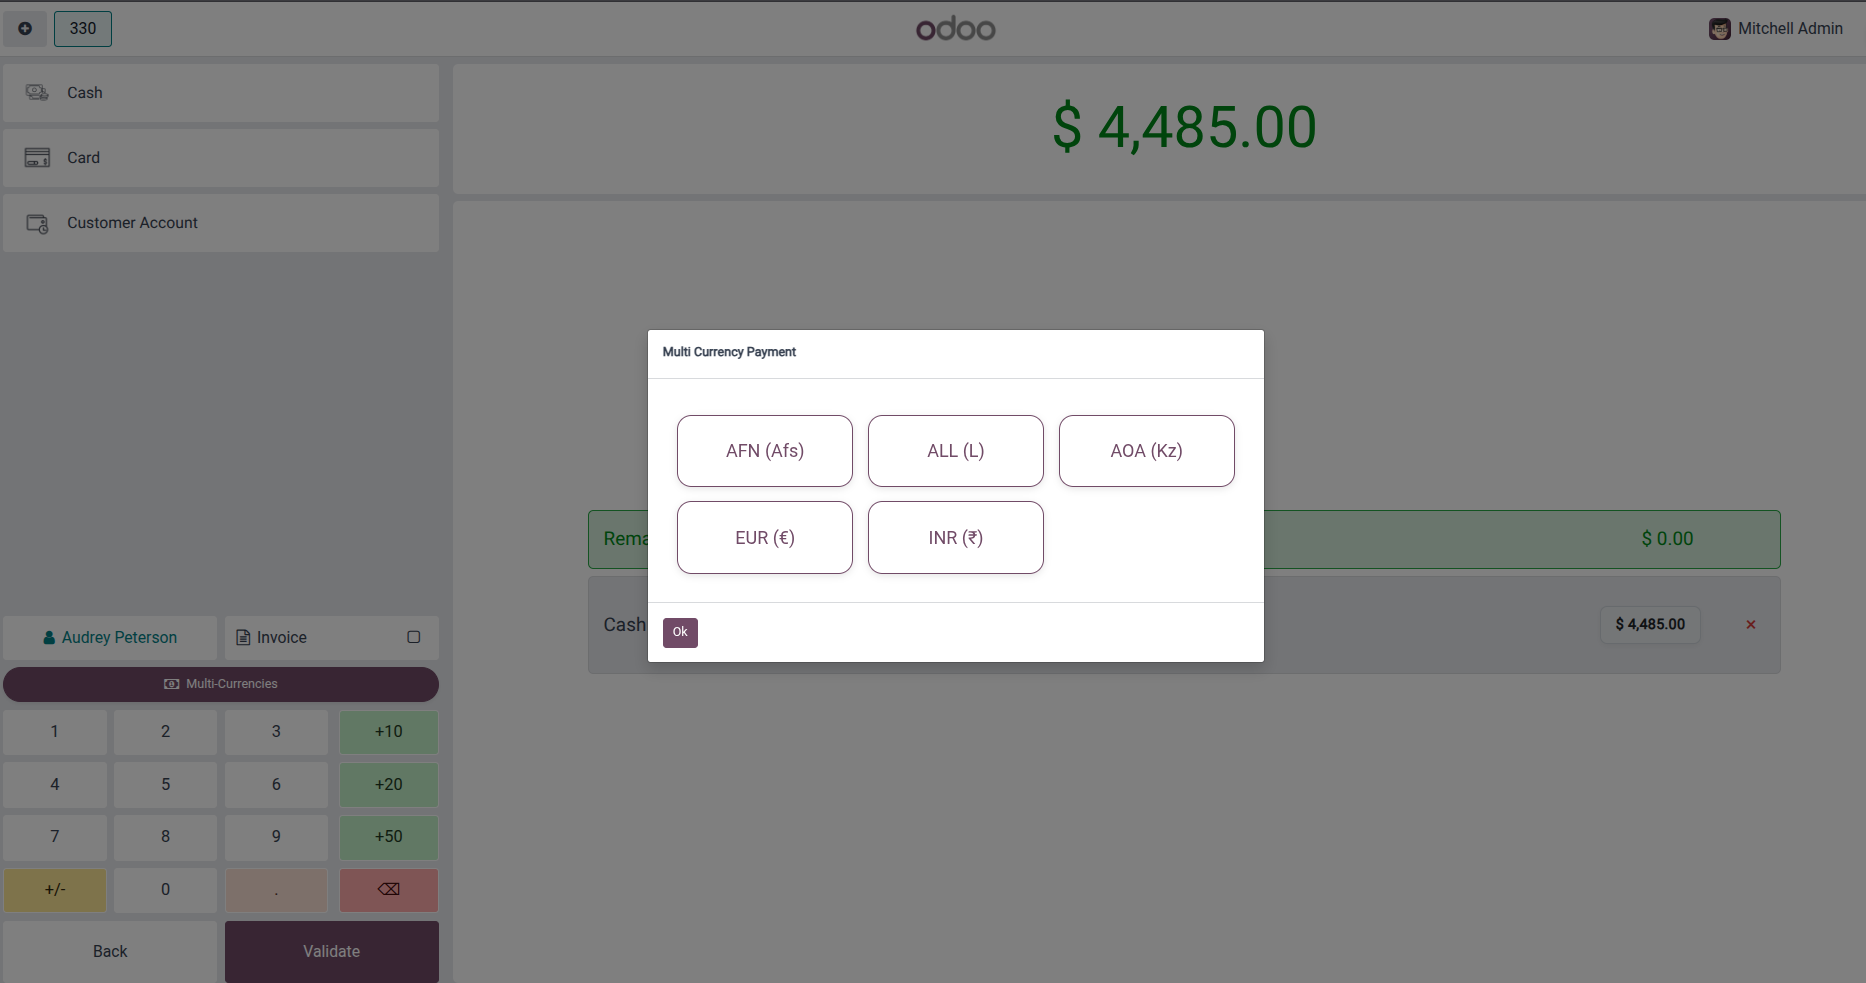The width and height of the screenshot is (1866, 983).
Task: Click the Validate payment button
Action: [x=332, y=951]
